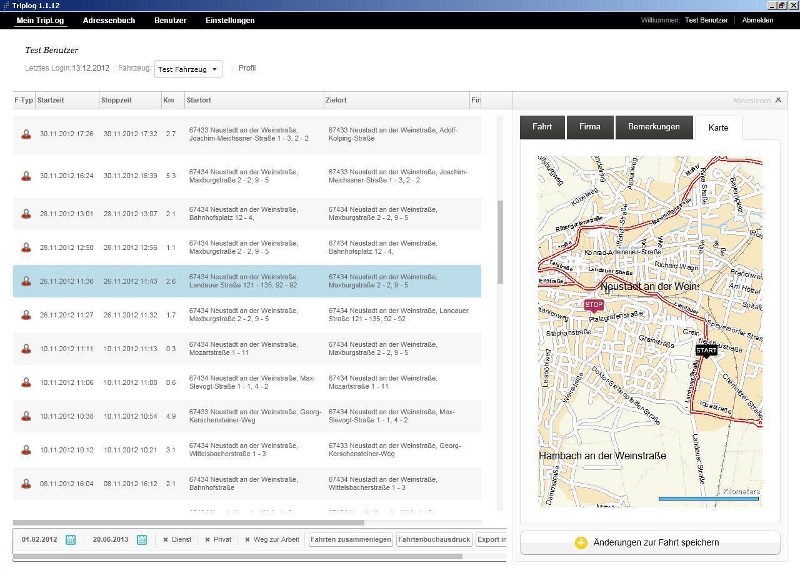The image size is (800, 573).
Task: Click the Km column header
Action: click(x=172, y=100)
